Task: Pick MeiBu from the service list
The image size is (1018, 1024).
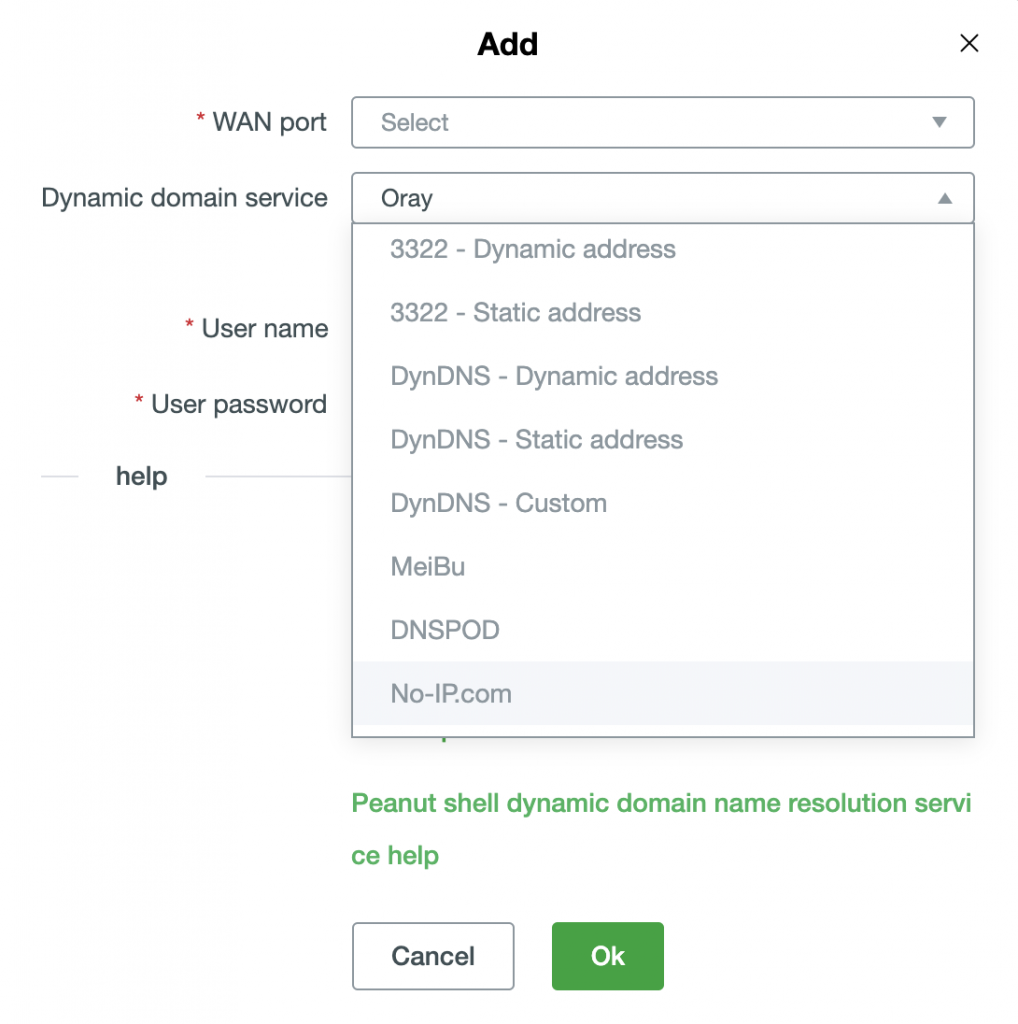Action: pos(662,566)
